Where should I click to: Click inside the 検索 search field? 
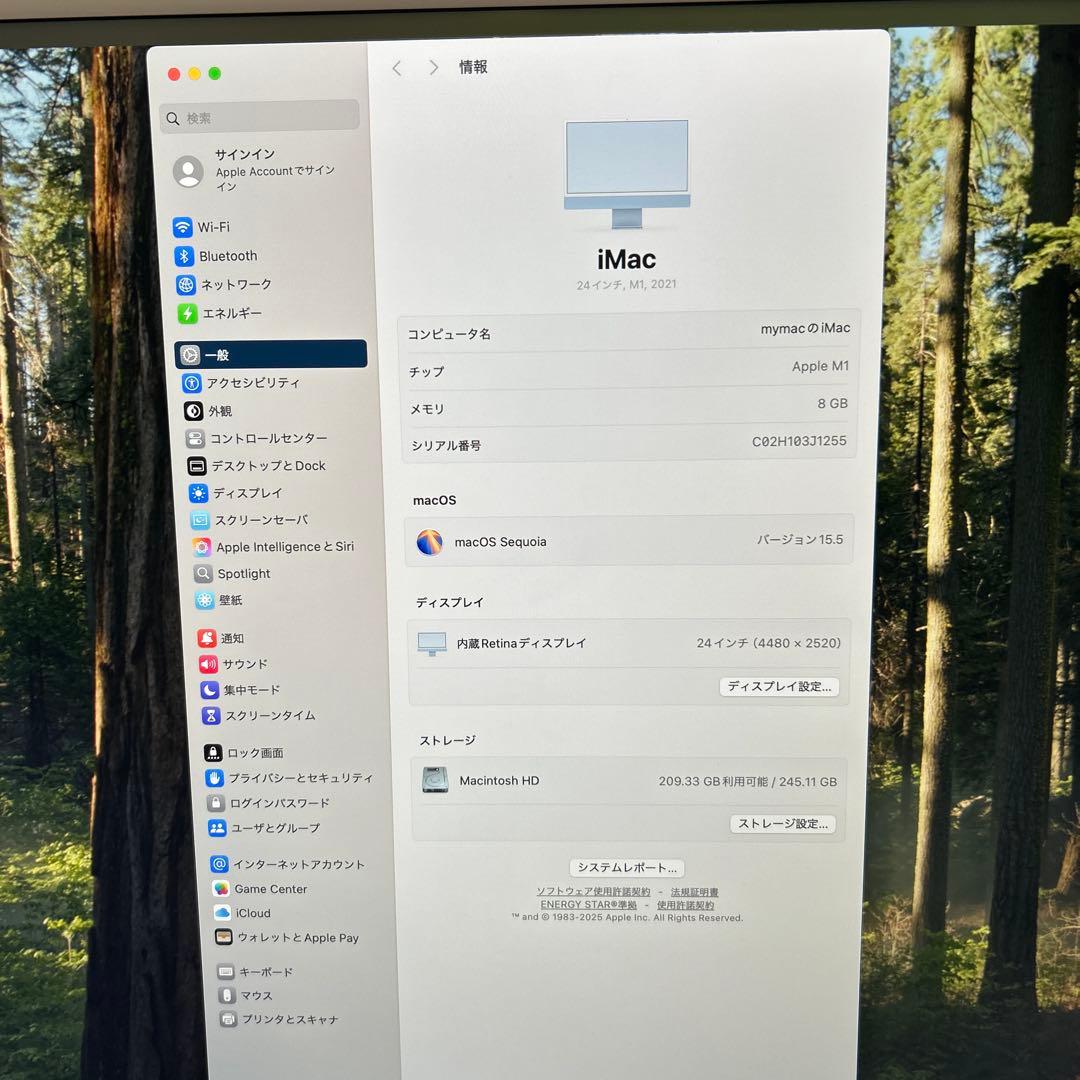259,115
